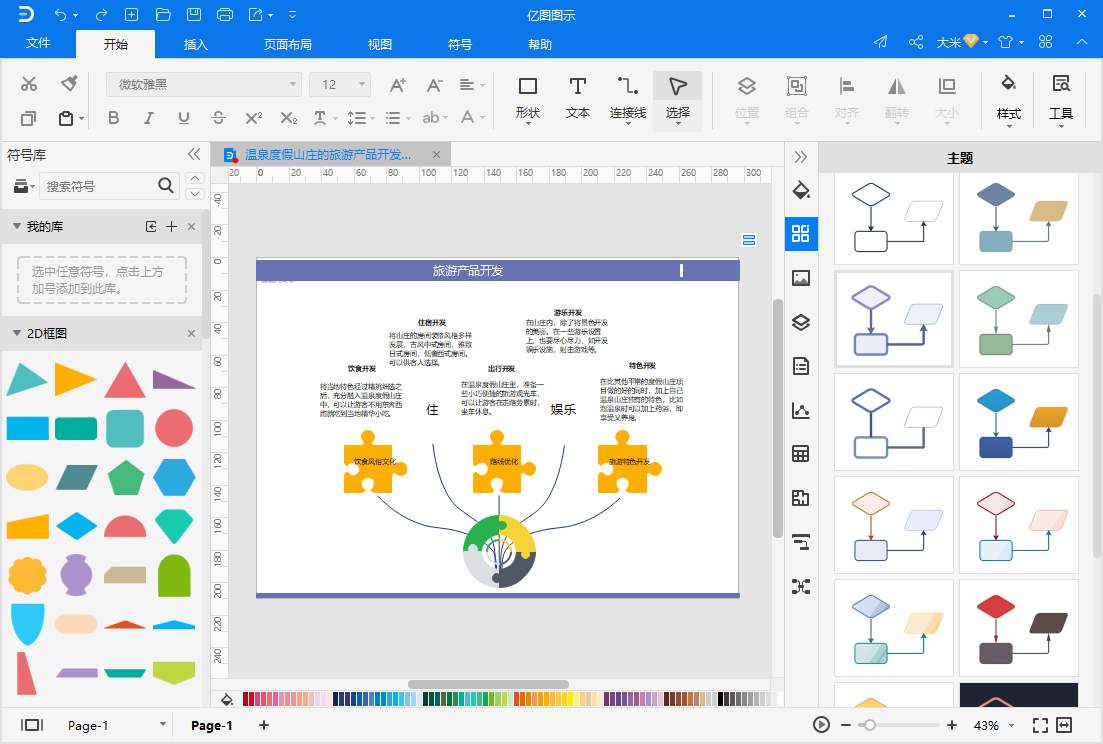Add the pink circle shape from library
1103x744 pixels.
[x=174, y=428]
